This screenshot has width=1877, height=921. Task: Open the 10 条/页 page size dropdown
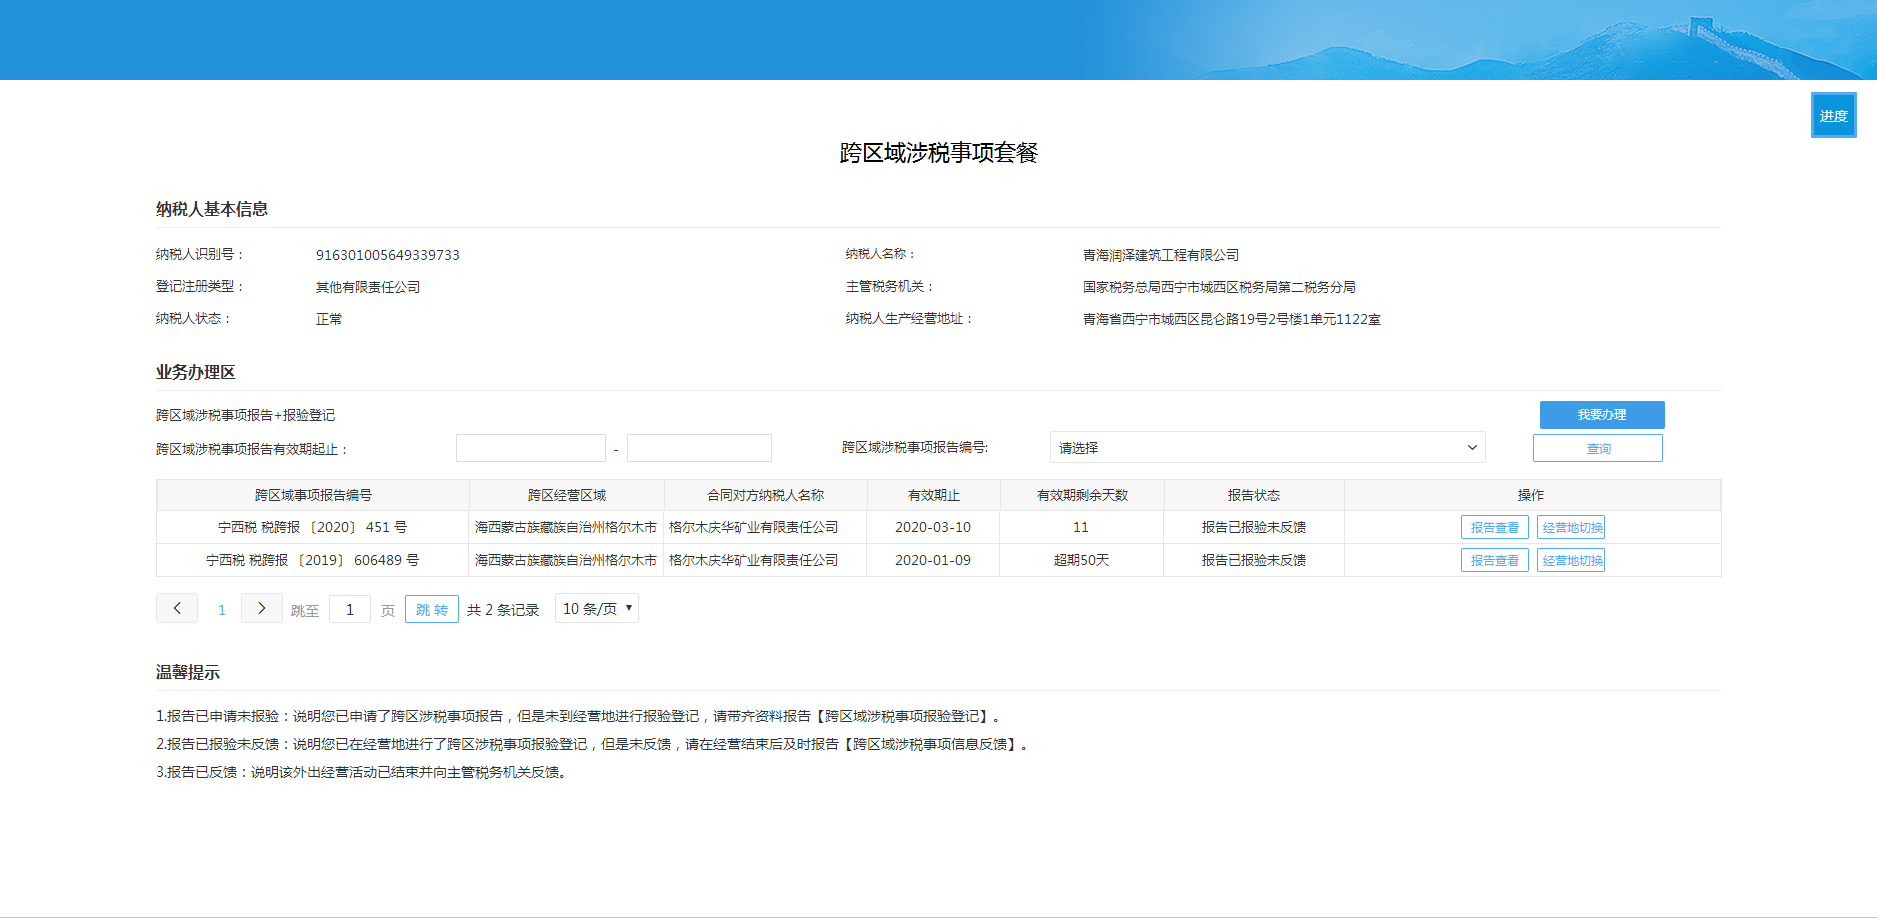click(597, 608)
